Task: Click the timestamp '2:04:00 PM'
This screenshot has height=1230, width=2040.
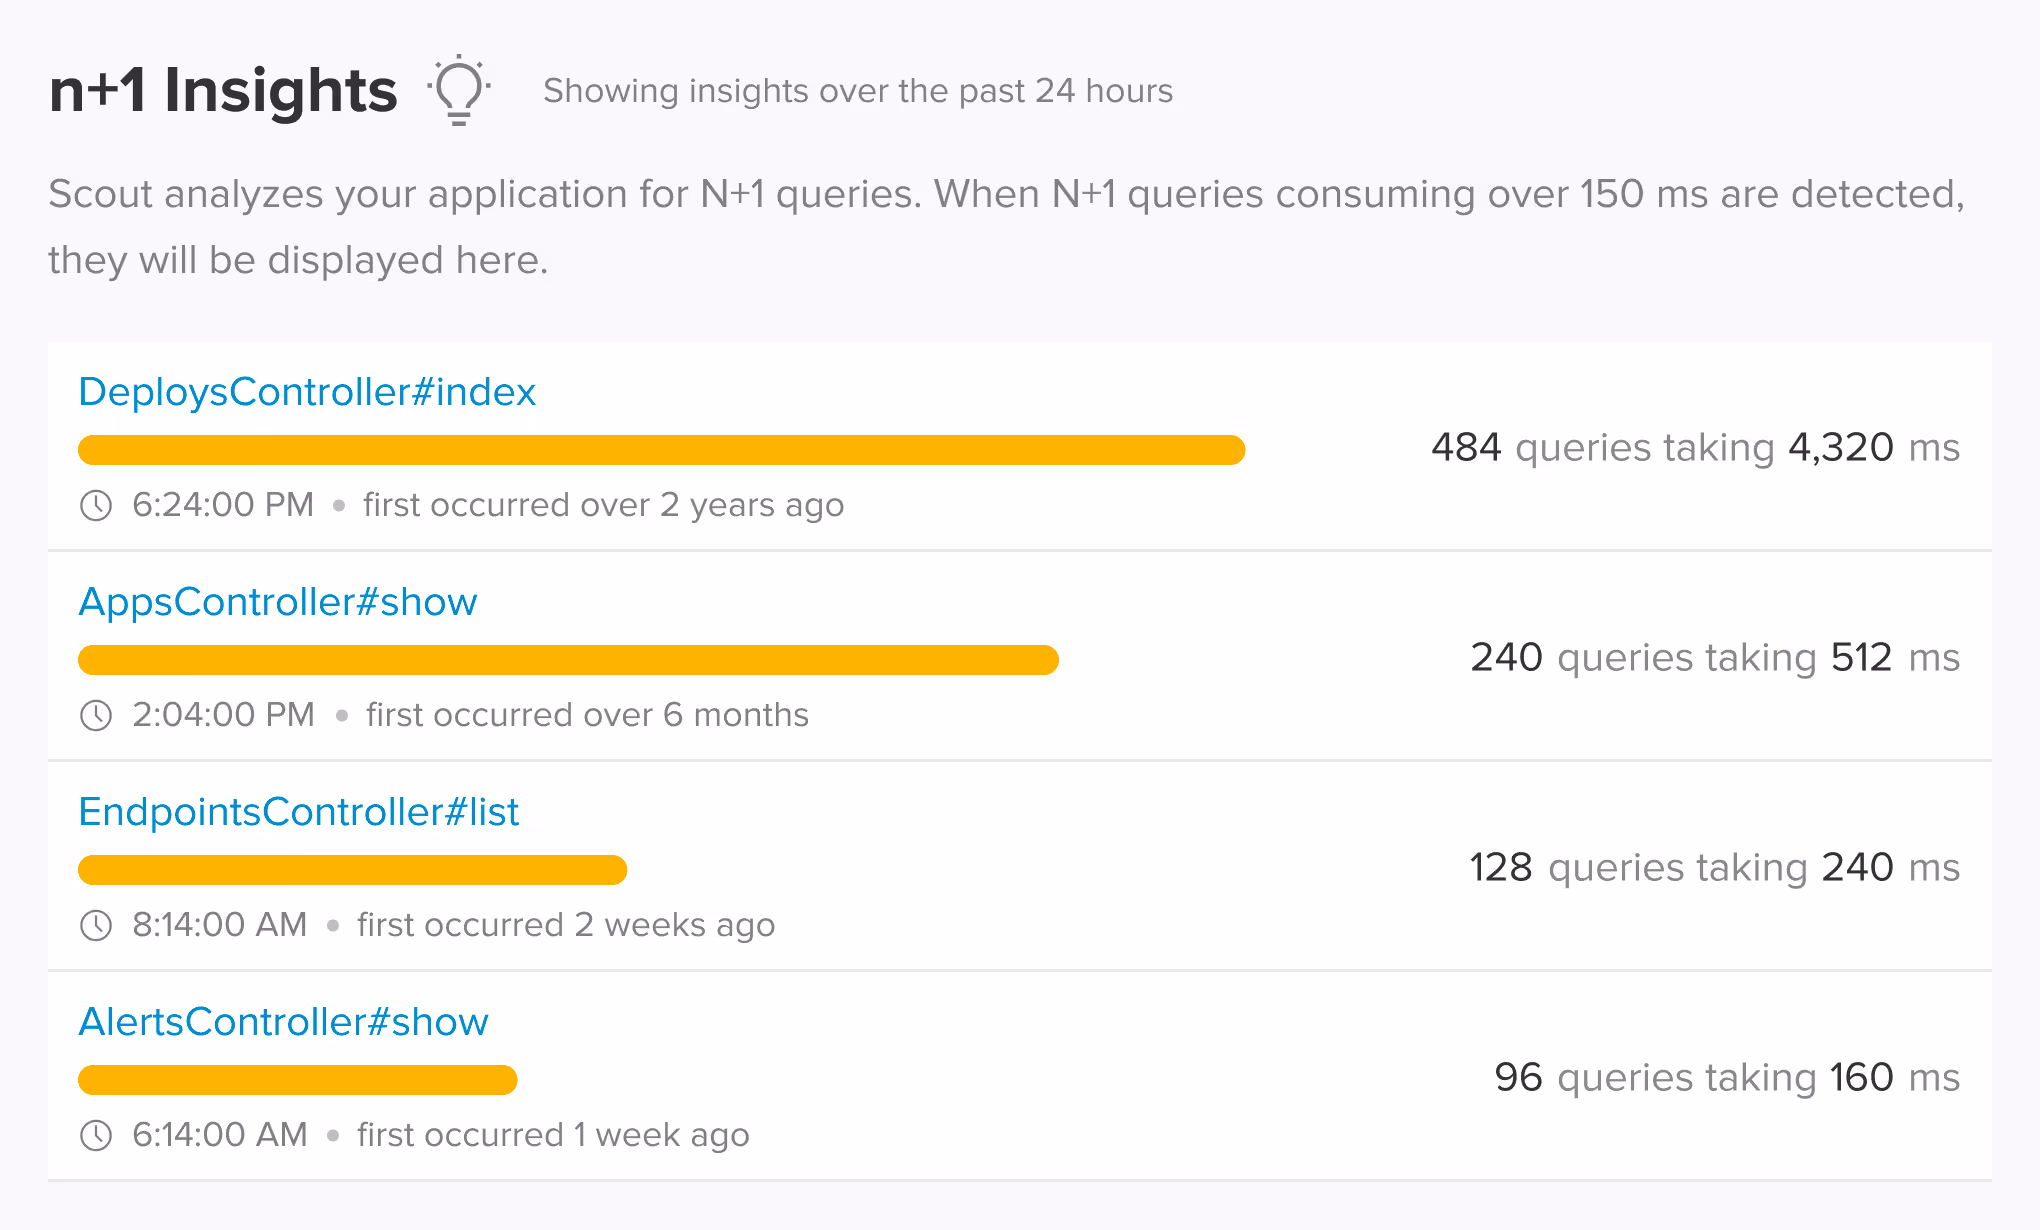Action: tap(222, 715)
